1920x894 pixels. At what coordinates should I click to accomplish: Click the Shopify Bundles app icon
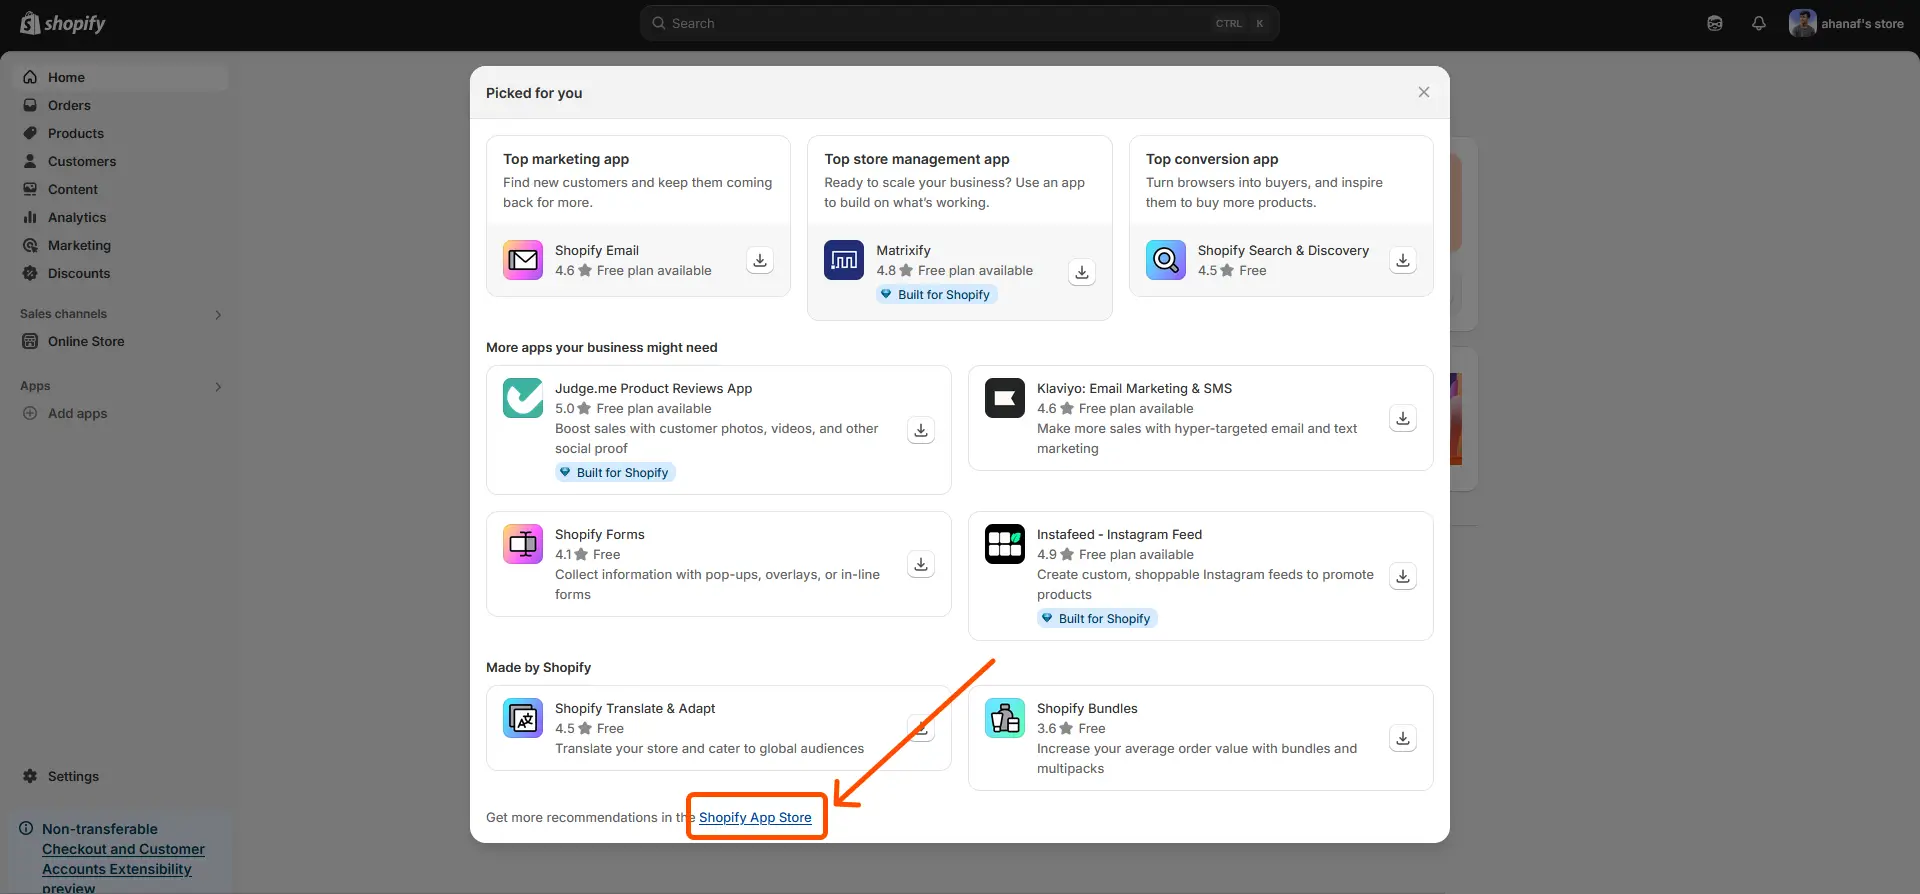tap(1005, 718)
